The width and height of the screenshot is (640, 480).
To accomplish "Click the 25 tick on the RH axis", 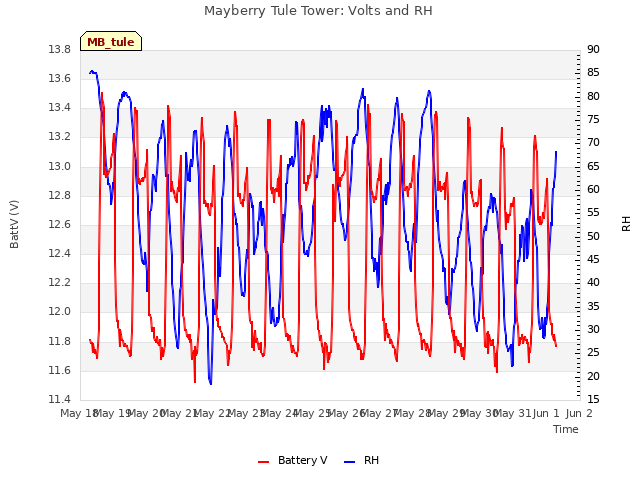I will (x=593, y=353).
